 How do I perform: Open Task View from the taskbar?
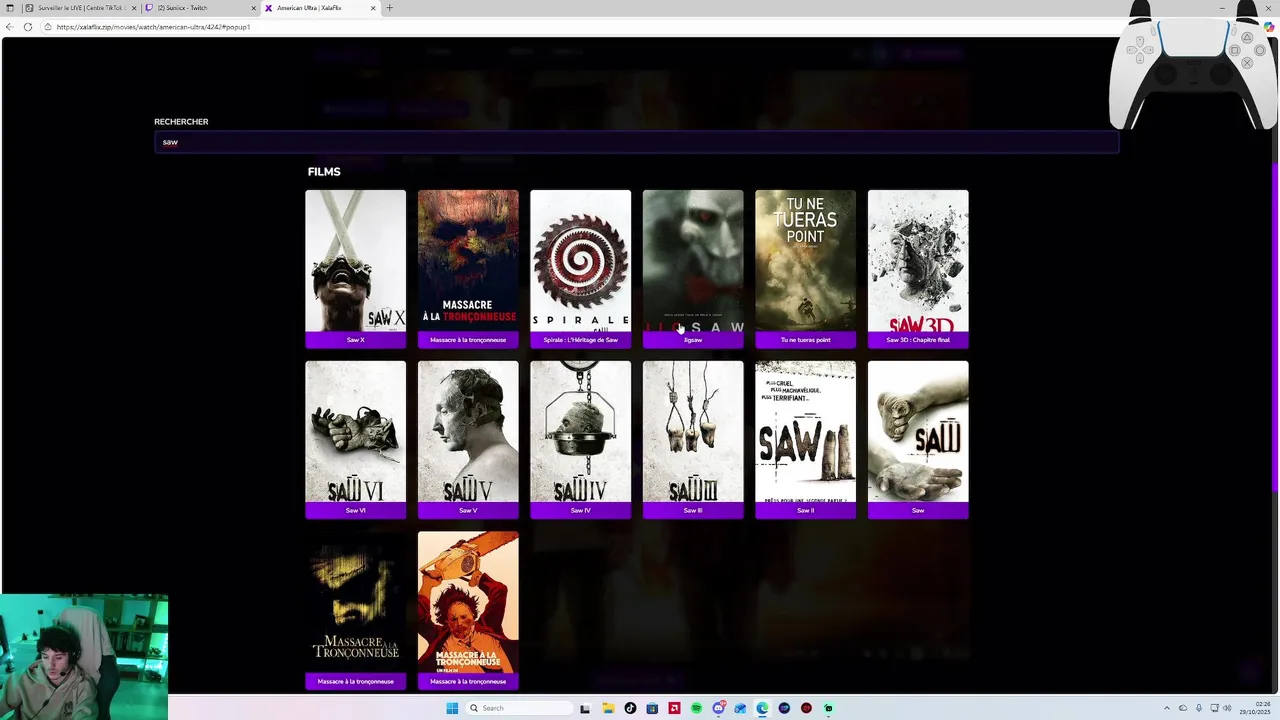[x=585, y=708]
